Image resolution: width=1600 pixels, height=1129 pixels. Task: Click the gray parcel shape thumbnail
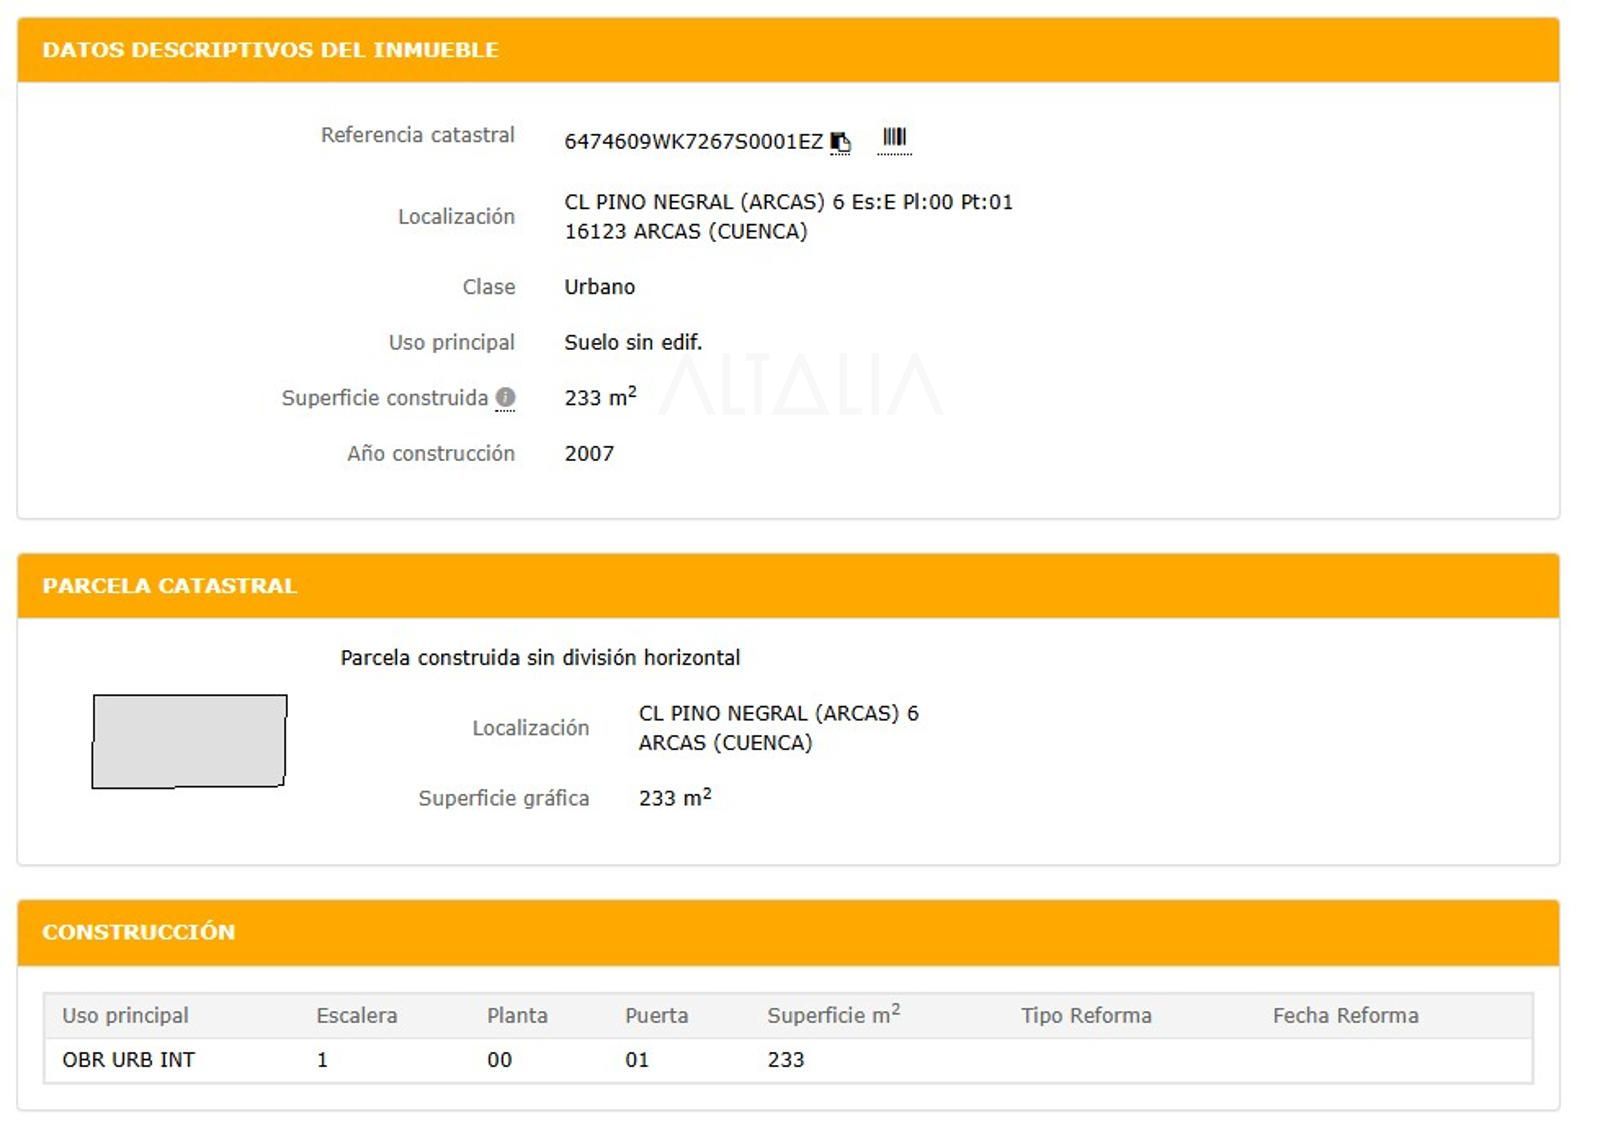(189, 741)
